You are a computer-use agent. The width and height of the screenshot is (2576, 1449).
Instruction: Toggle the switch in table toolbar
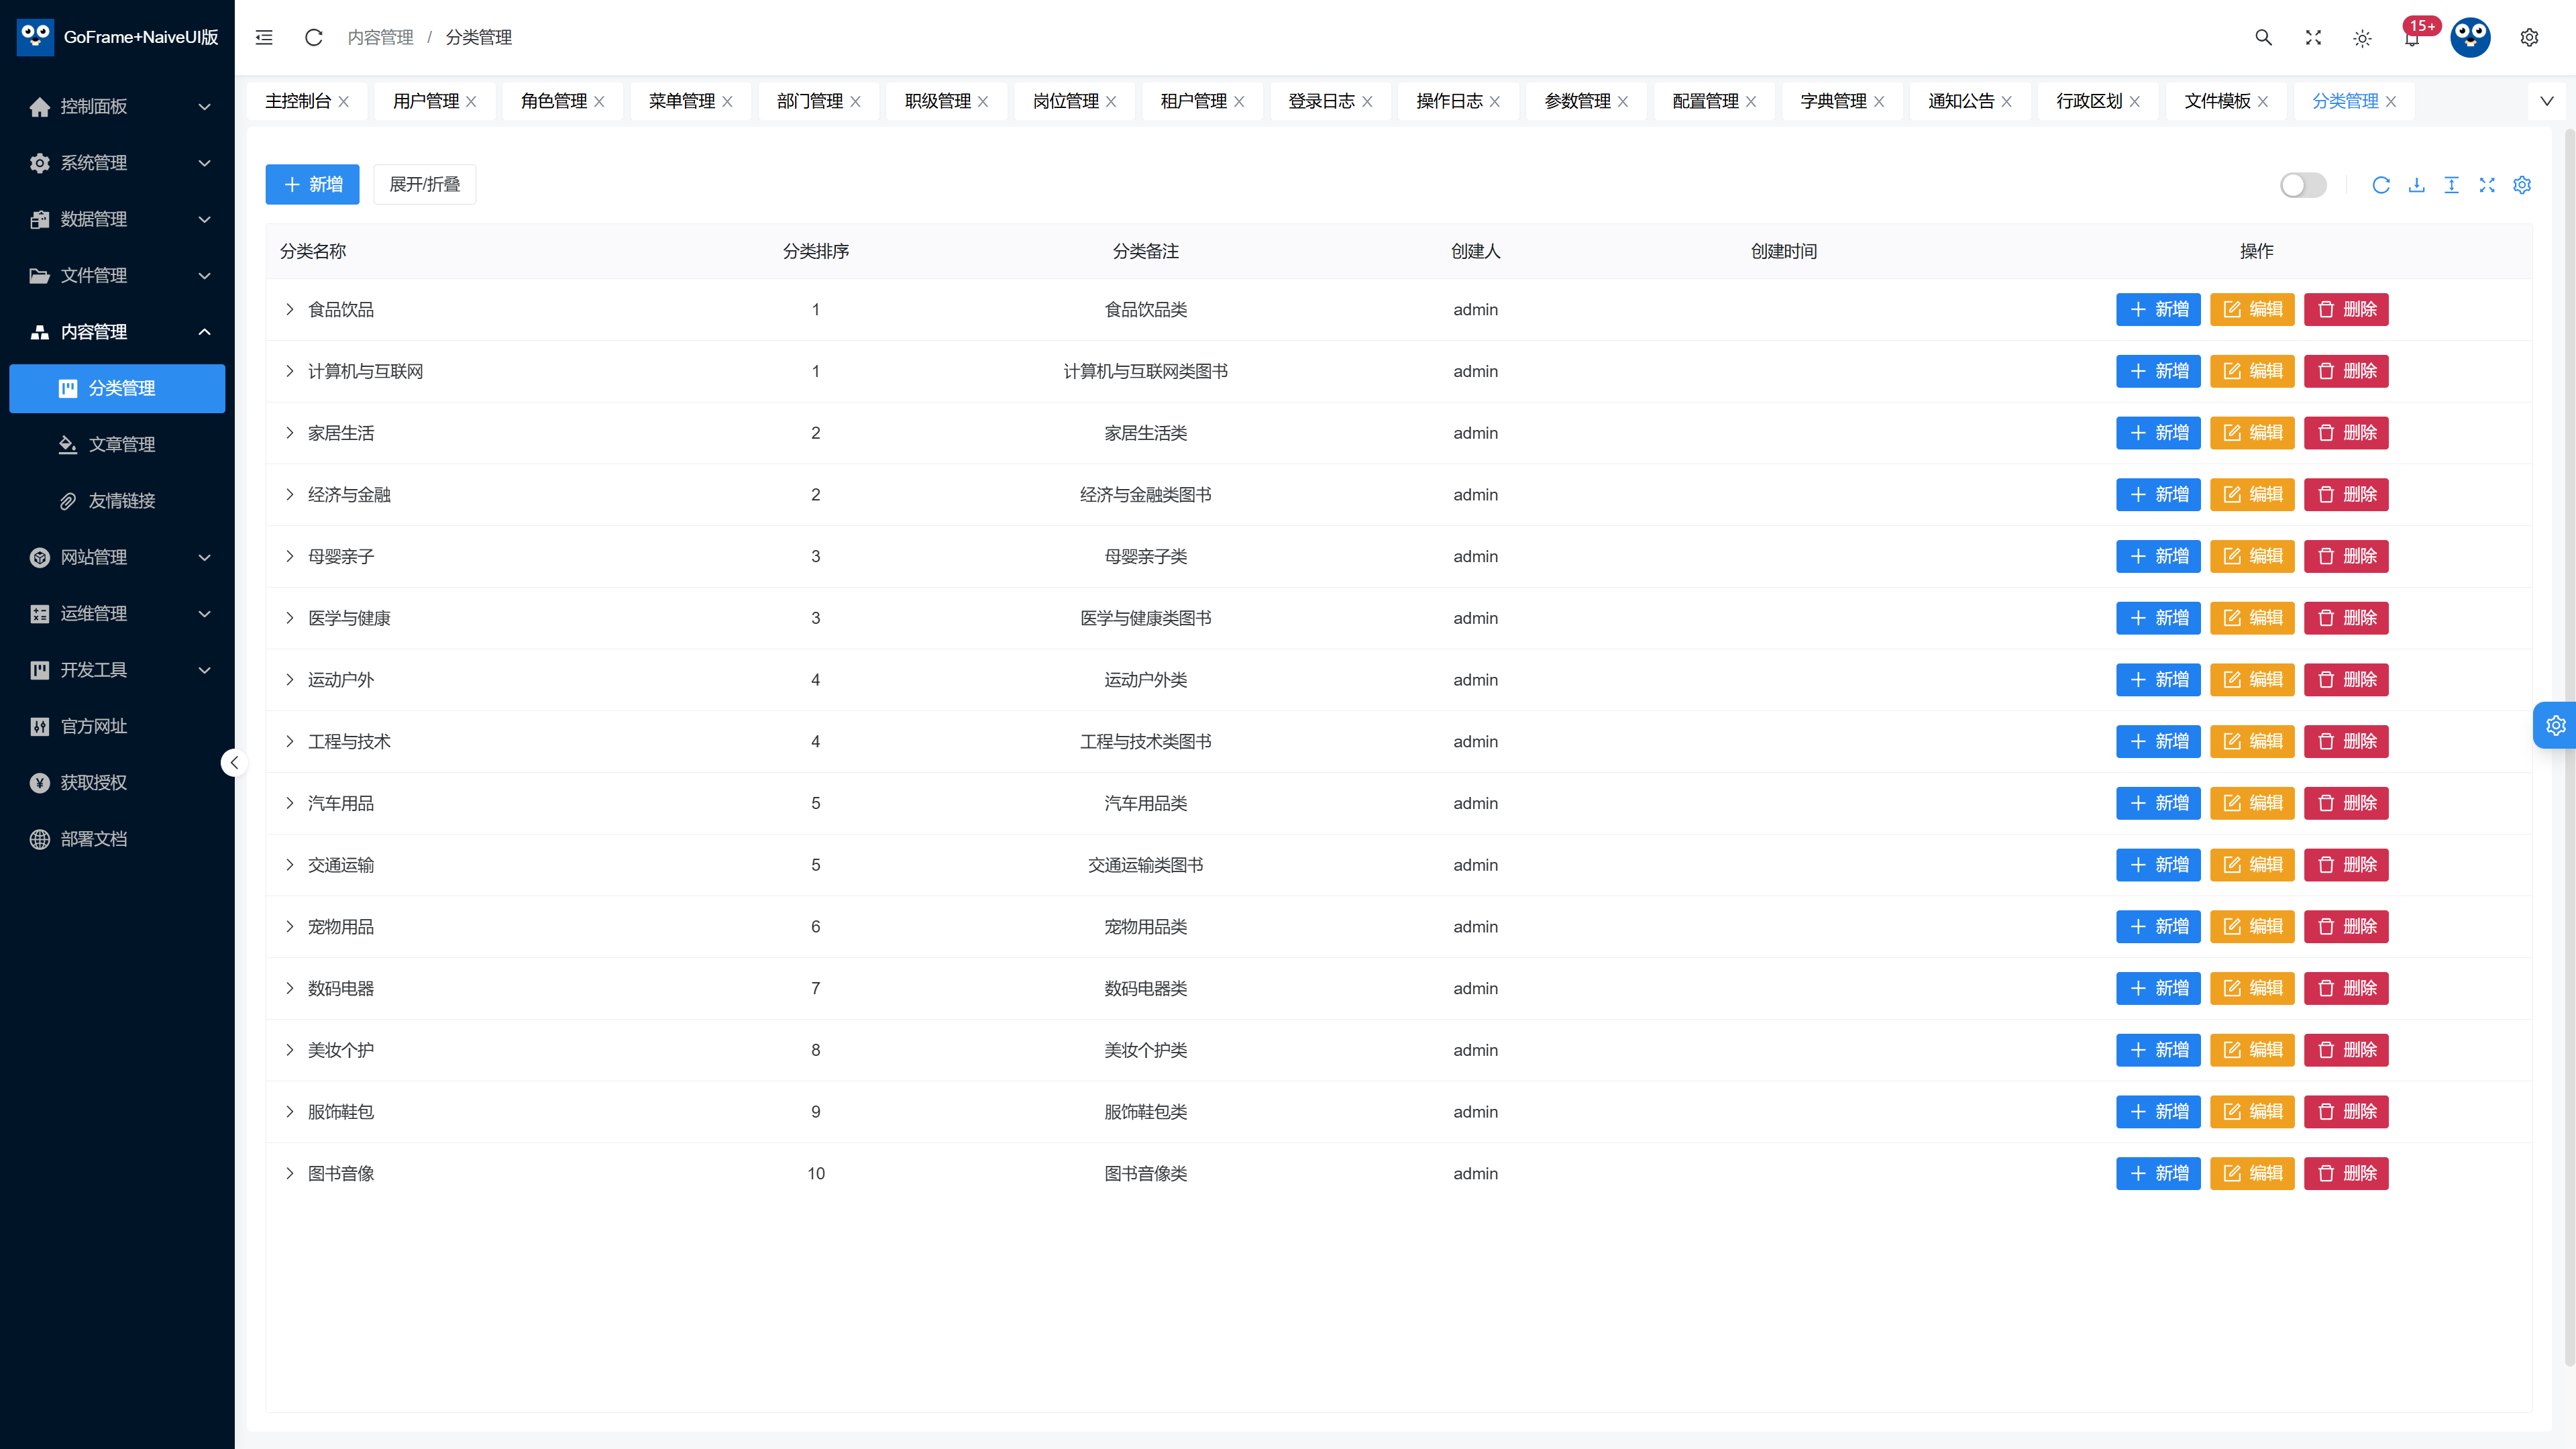pos(2303,184)
